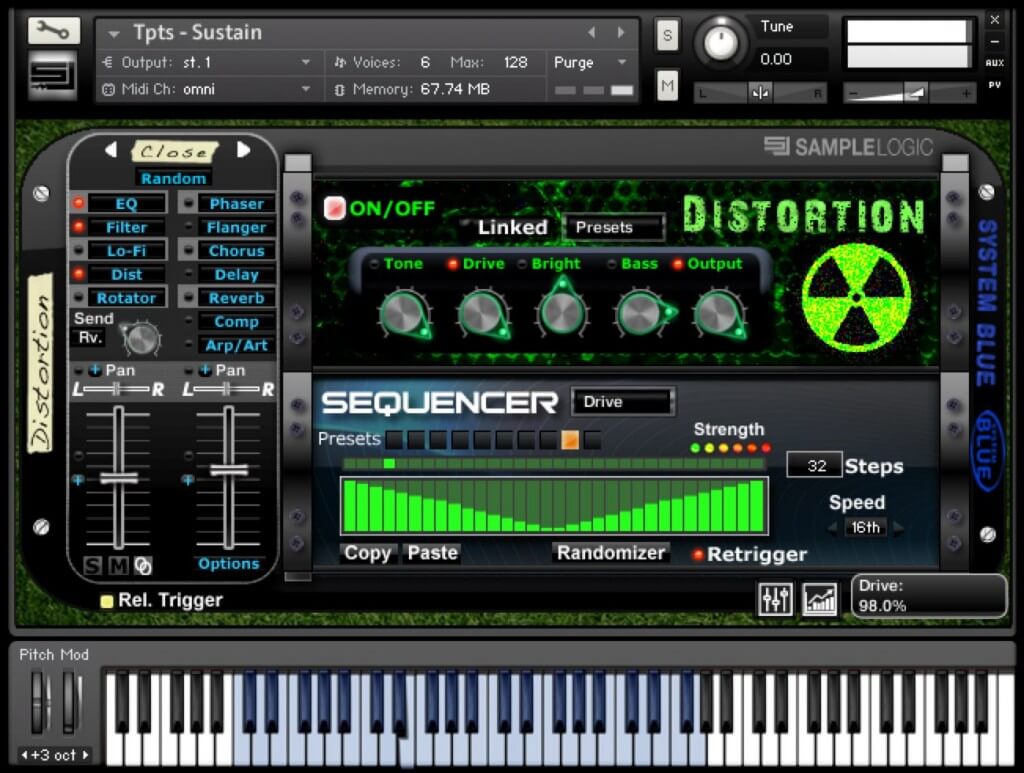Switch to next mic position right arrow
The image size is (1024, 773).
[244, 150]
